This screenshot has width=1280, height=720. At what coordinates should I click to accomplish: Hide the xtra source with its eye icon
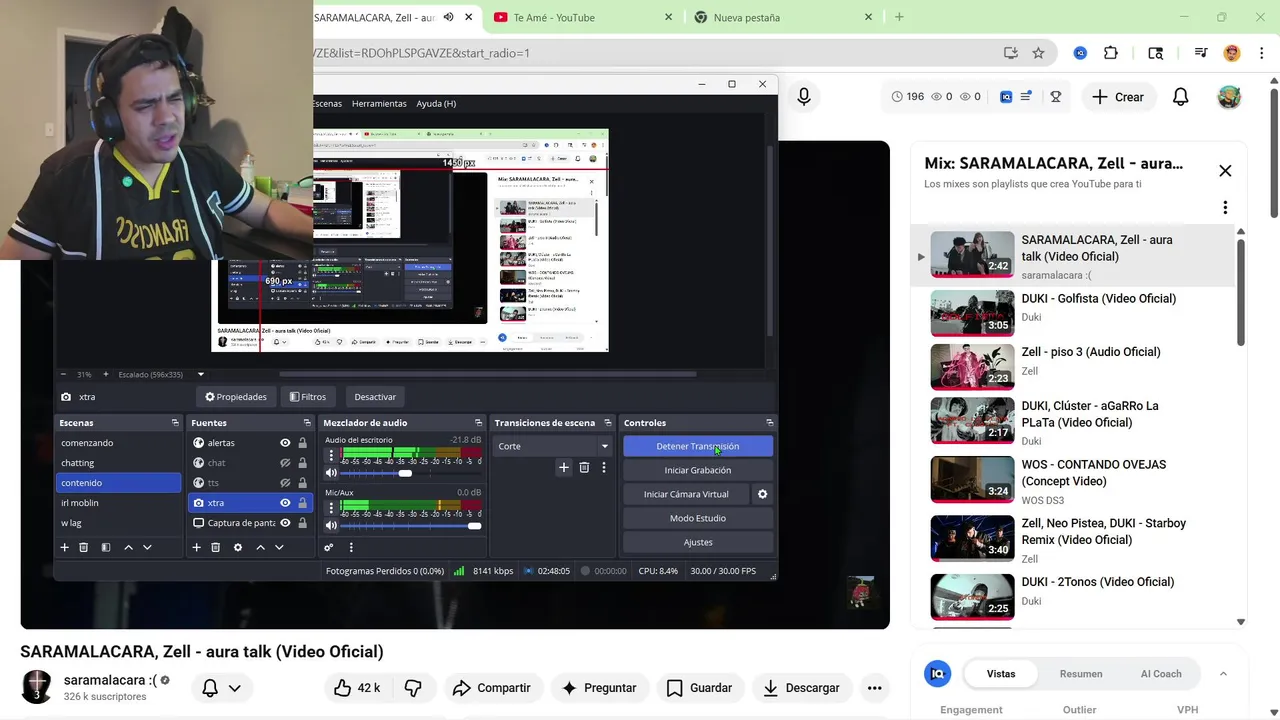pos(285,503)
